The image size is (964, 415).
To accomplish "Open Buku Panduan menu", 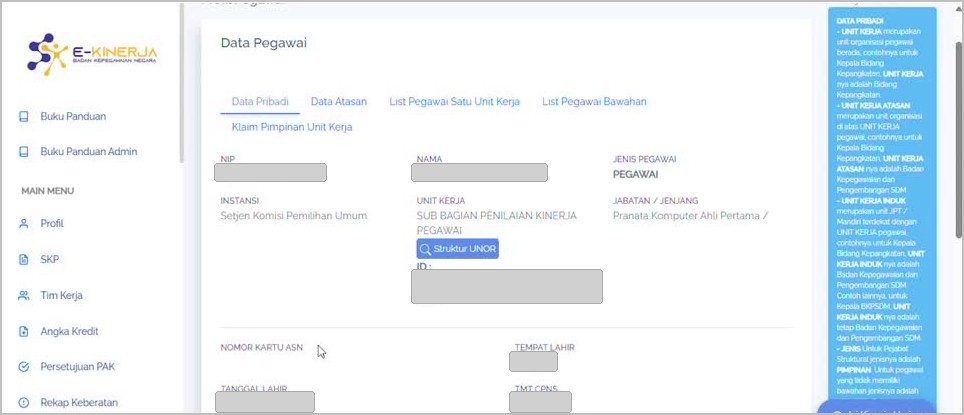I will (x=73, y=116).
